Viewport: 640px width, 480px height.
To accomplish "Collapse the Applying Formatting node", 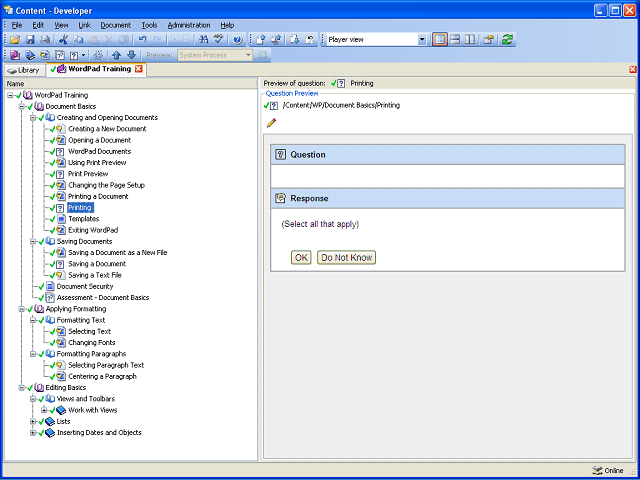I will (x=22, y=309).
